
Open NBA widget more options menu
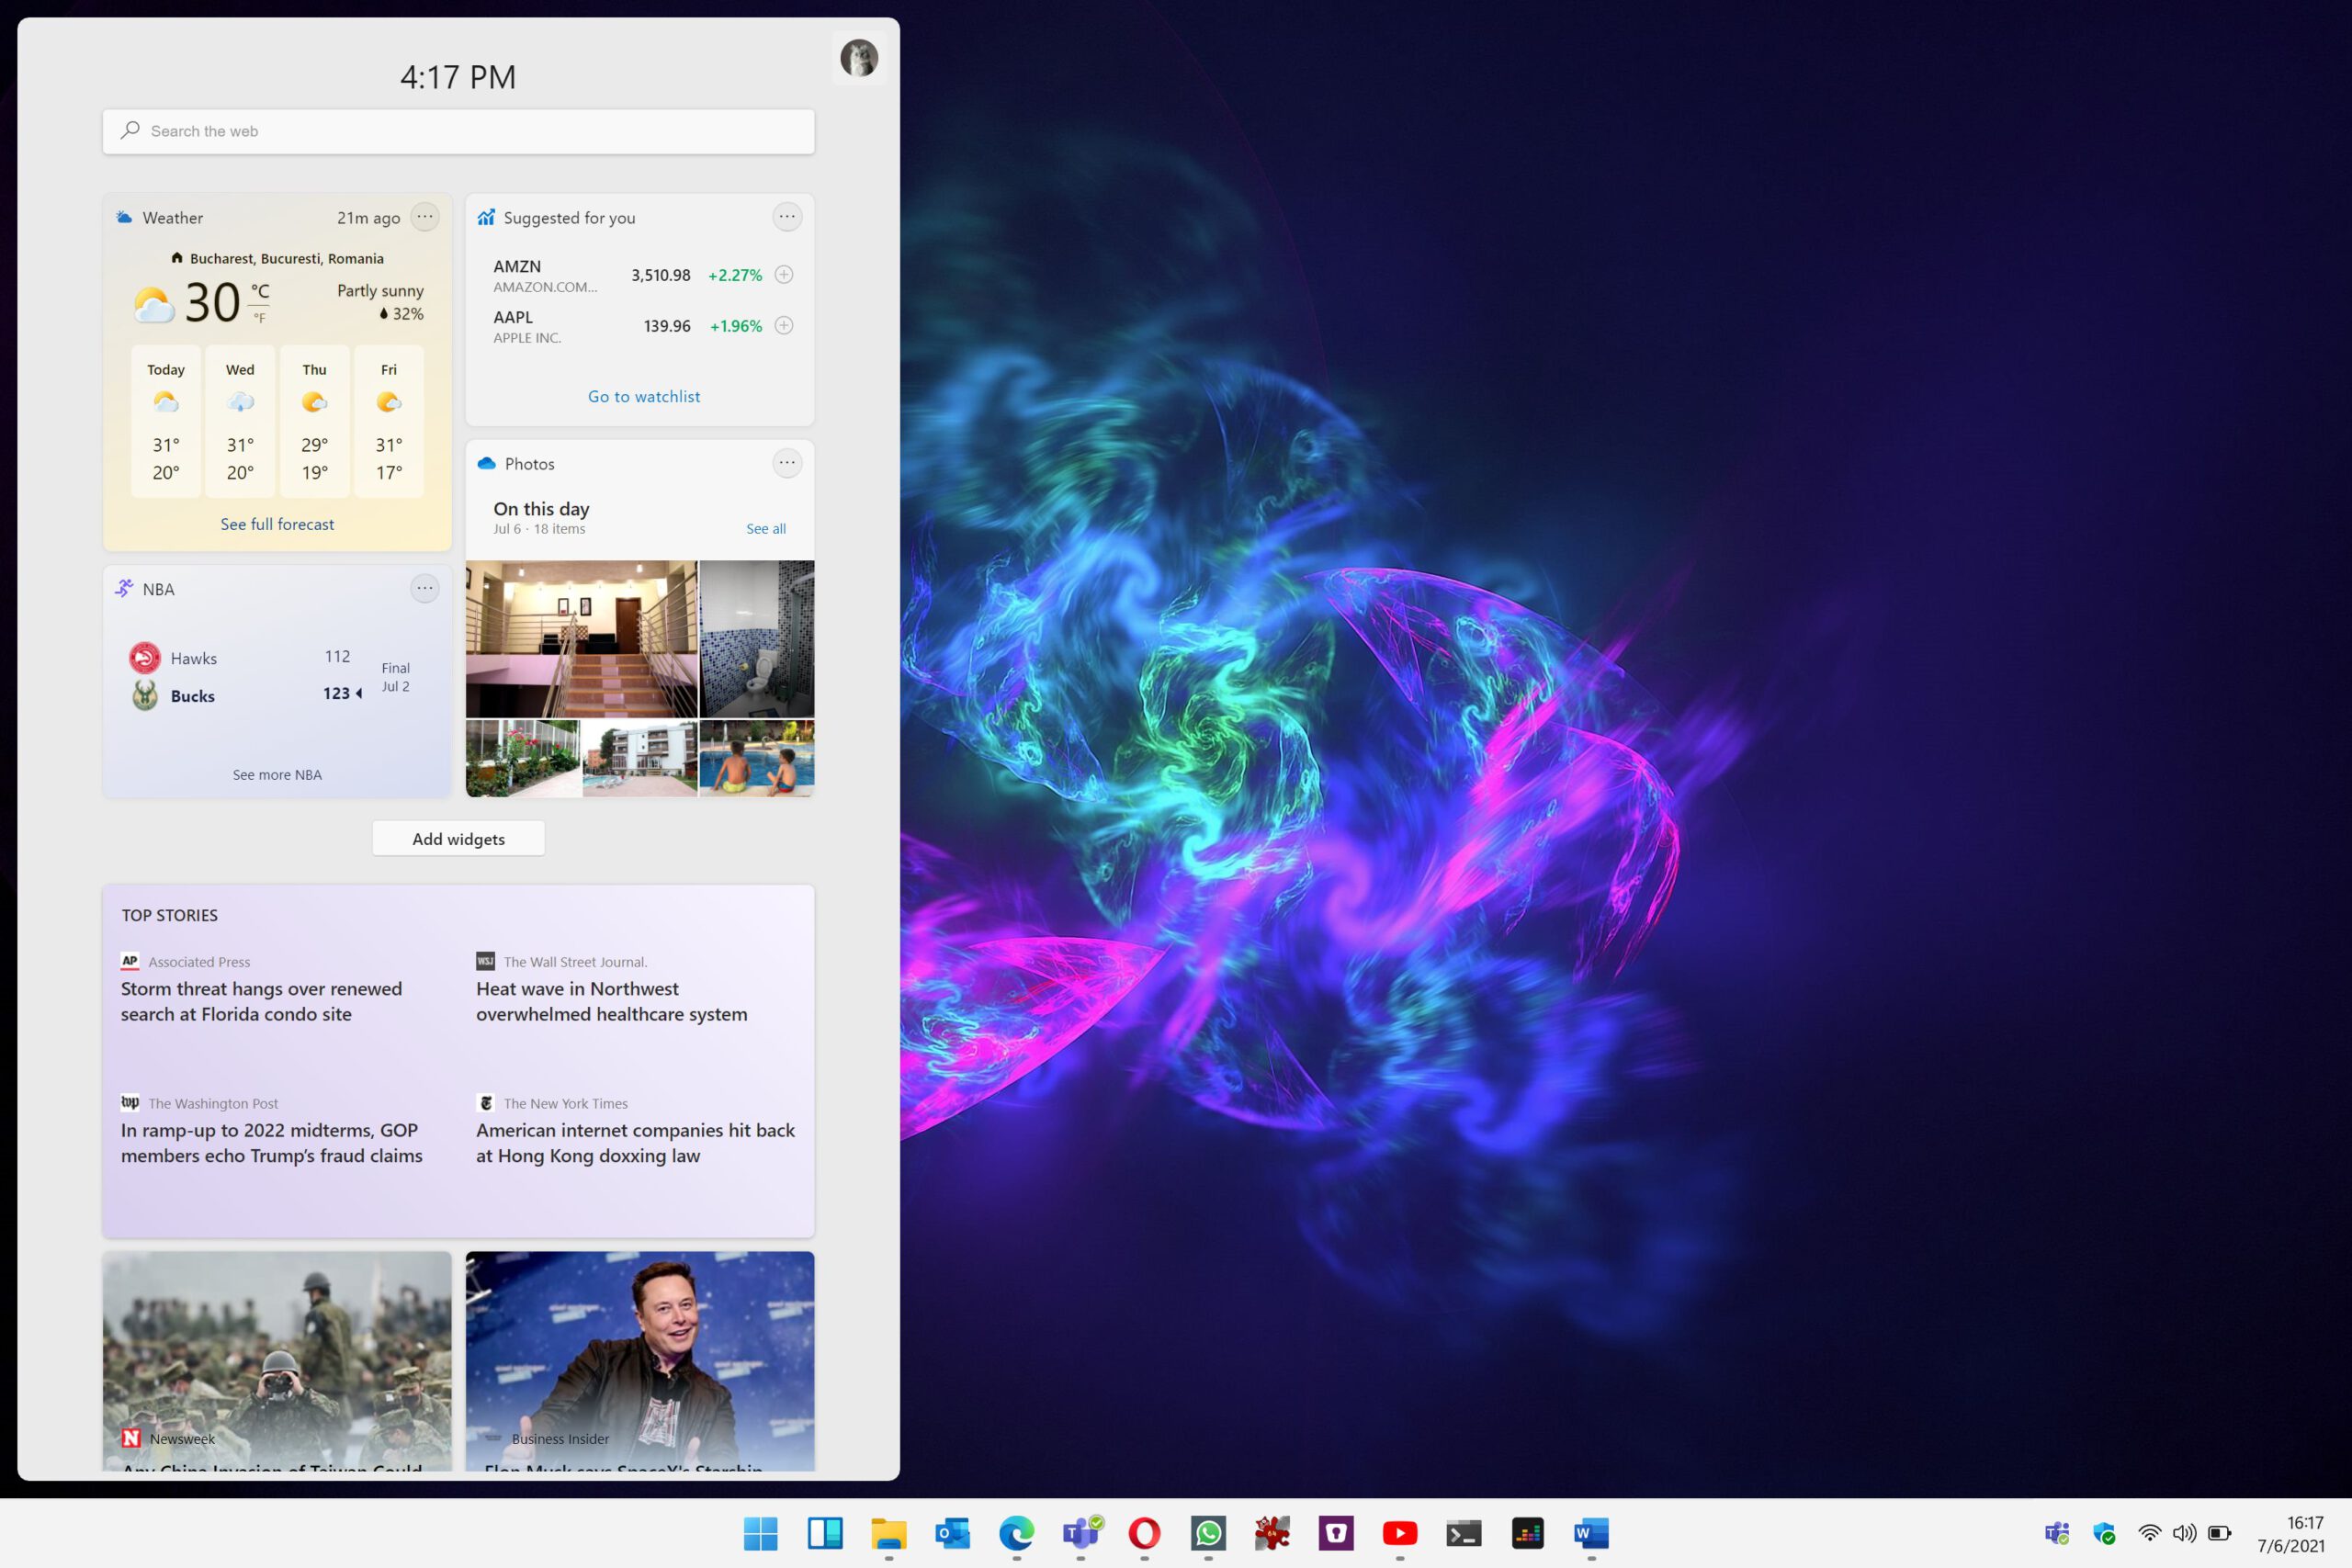point(425,588)
